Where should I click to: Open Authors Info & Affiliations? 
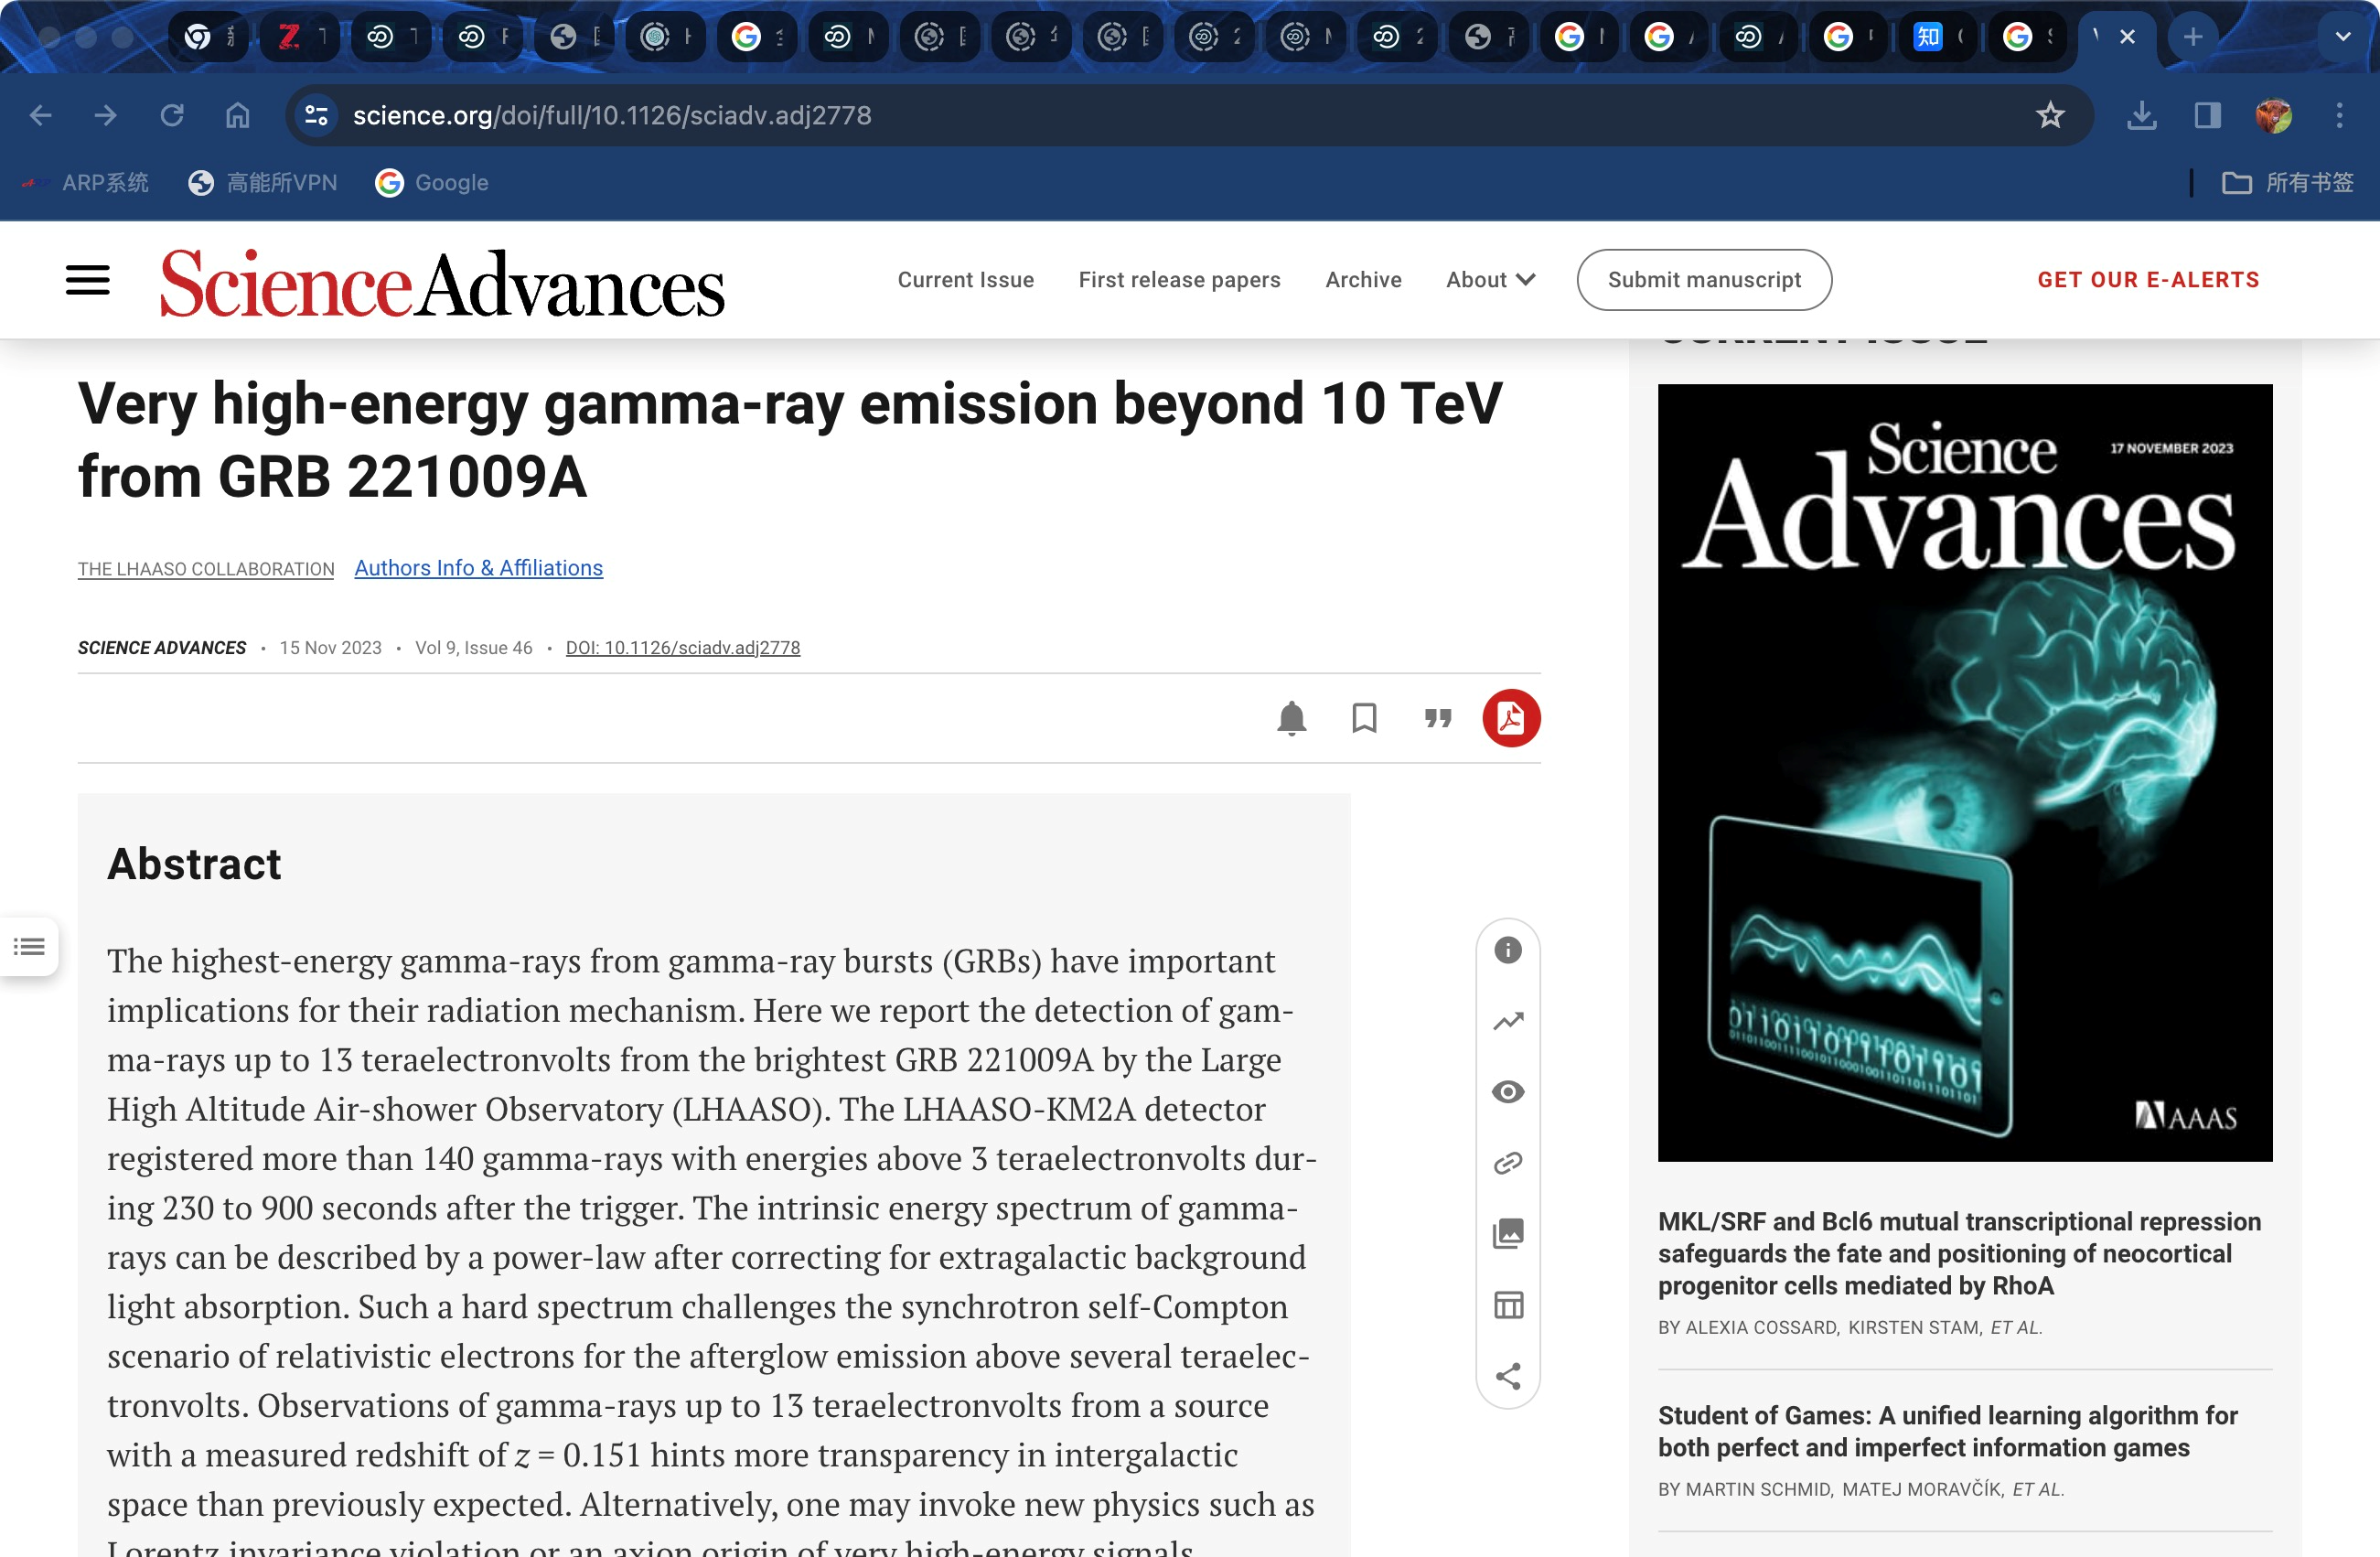tap(478, 568)
